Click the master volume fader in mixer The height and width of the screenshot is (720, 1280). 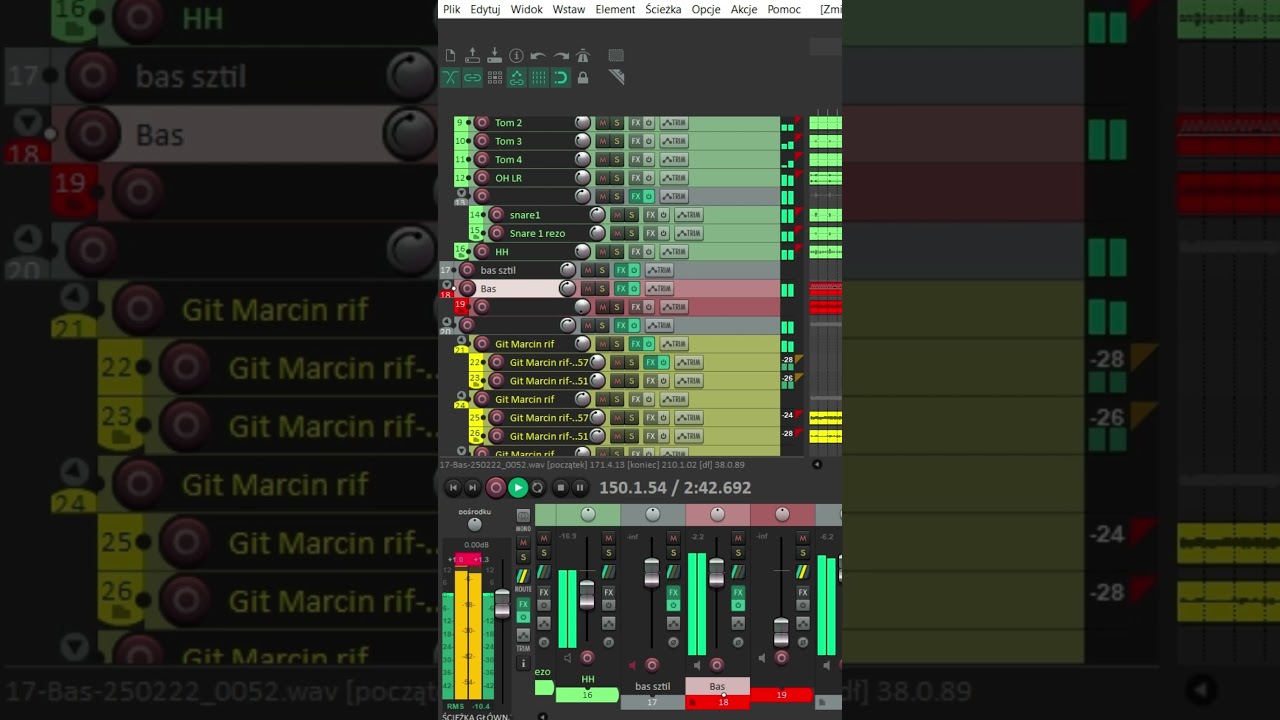pyautogui.click(x=502, y=604)
